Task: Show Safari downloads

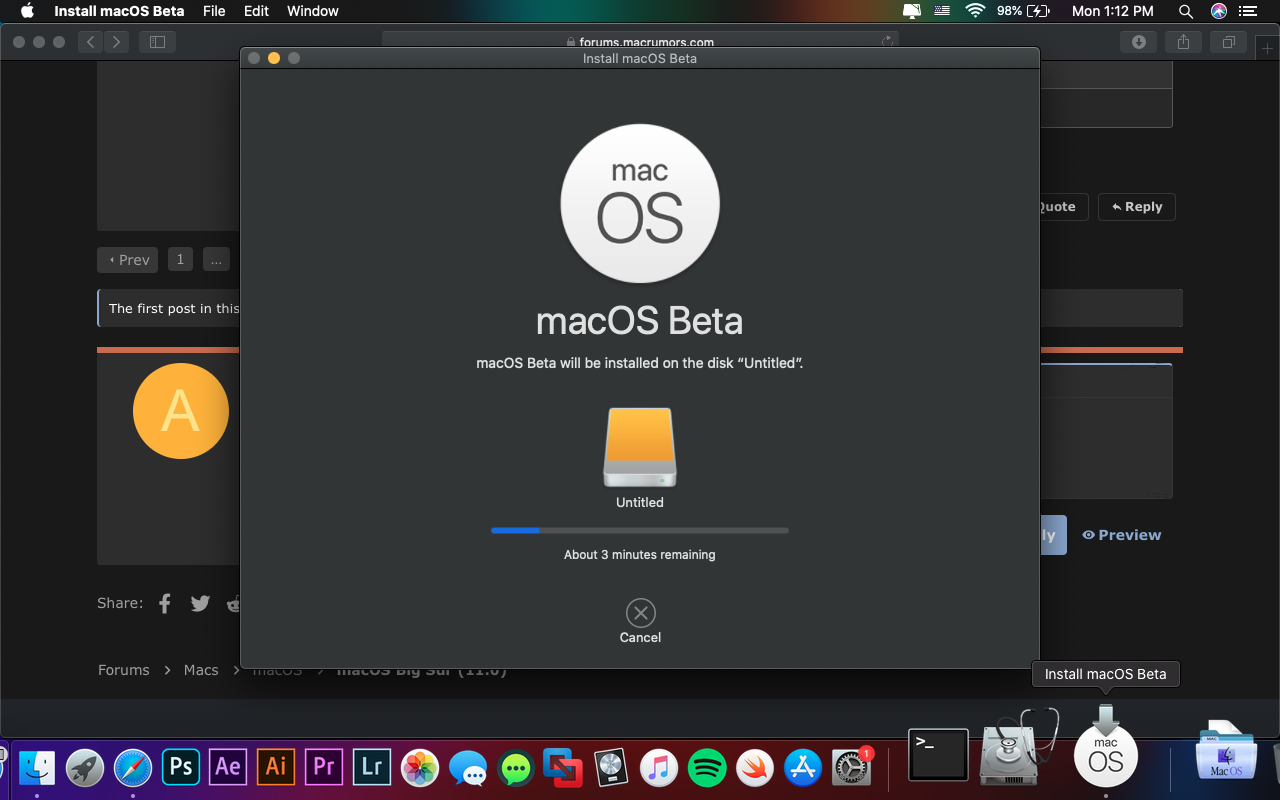Action: pos(1138,42)
